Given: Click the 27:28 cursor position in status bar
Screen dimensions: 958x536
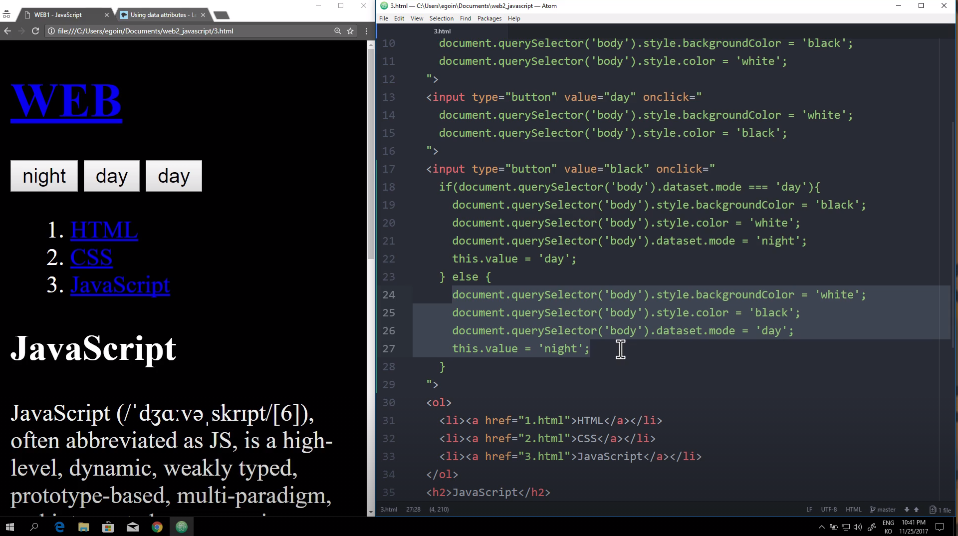Looking at the screenshot, I should 413,510.
